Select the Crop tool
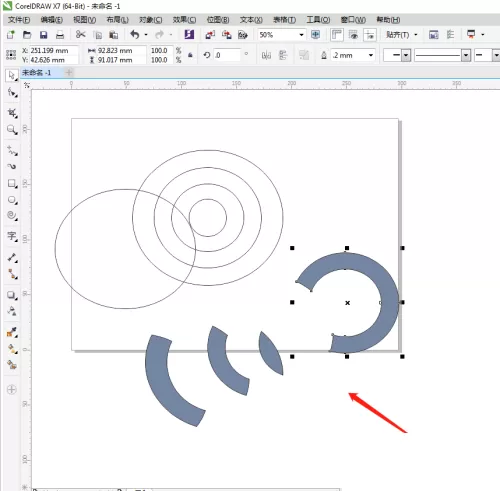 pos(12,113)
